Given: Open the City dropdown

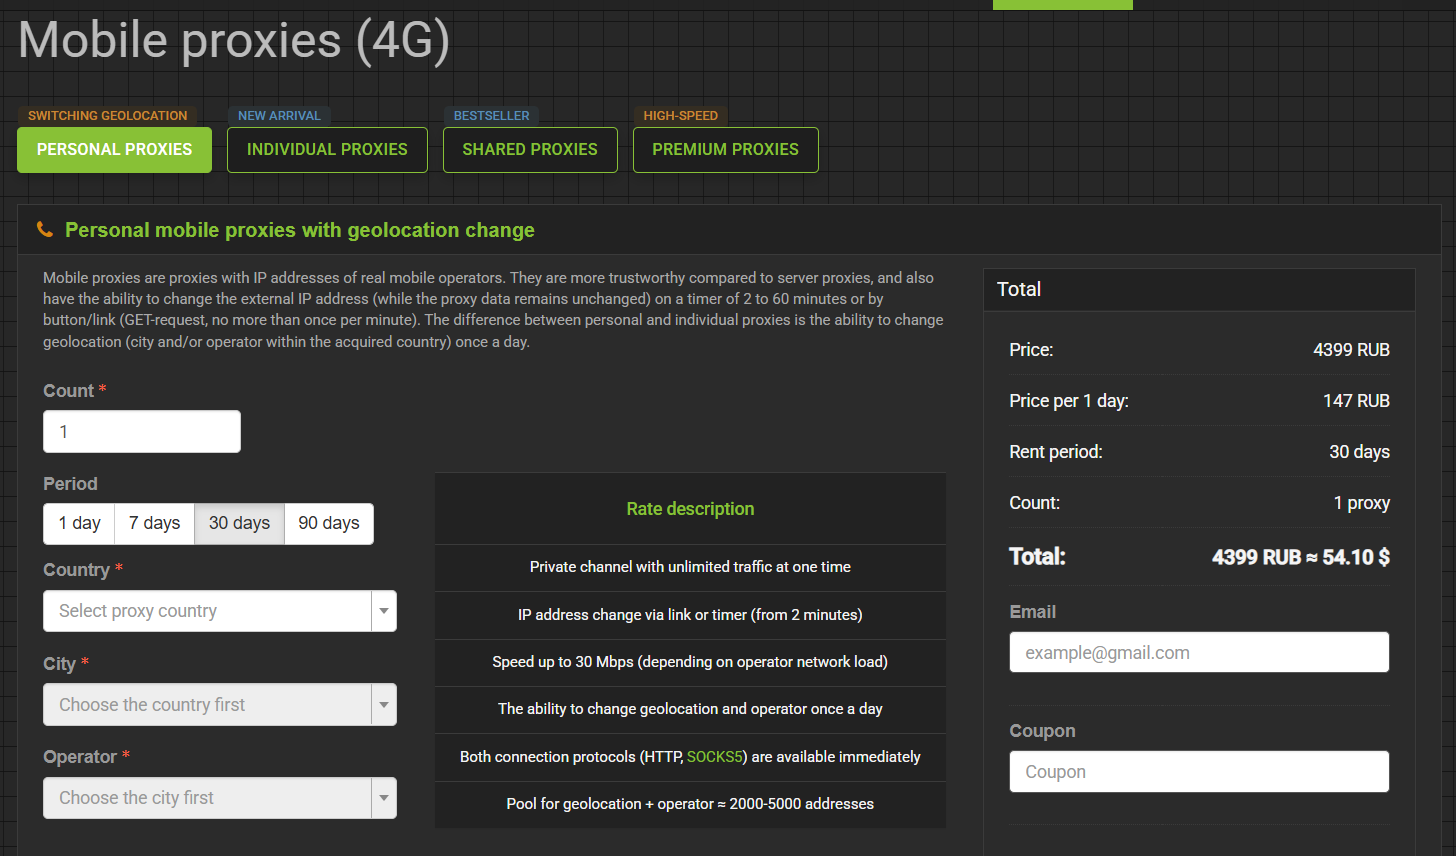Looking at the screenshot, I should click(220, 705).
